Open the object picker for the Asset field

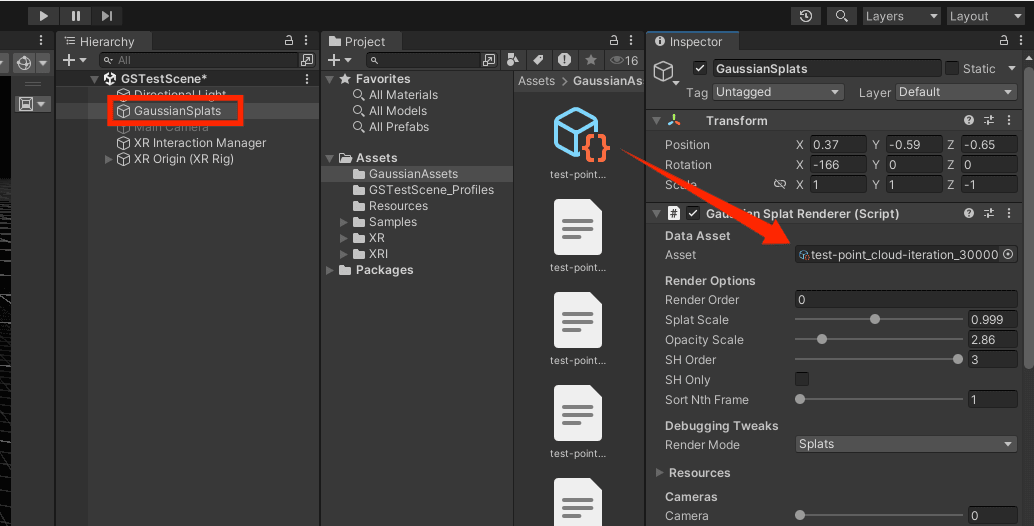1008,255
